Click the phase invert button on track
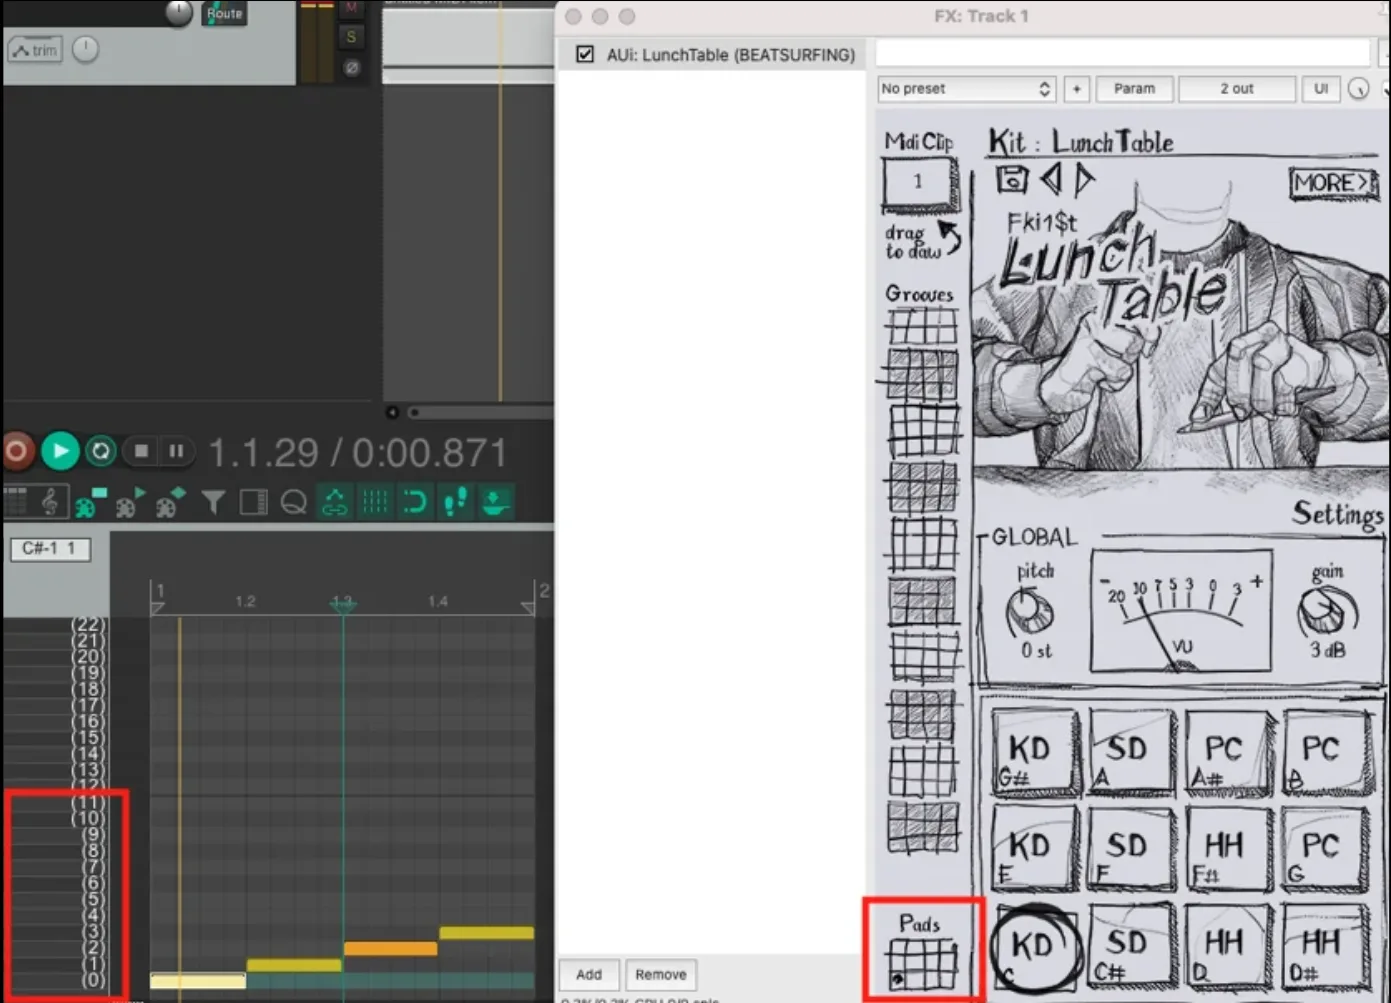Viewport: 1391px width, 1003px height. pos(351,68)
